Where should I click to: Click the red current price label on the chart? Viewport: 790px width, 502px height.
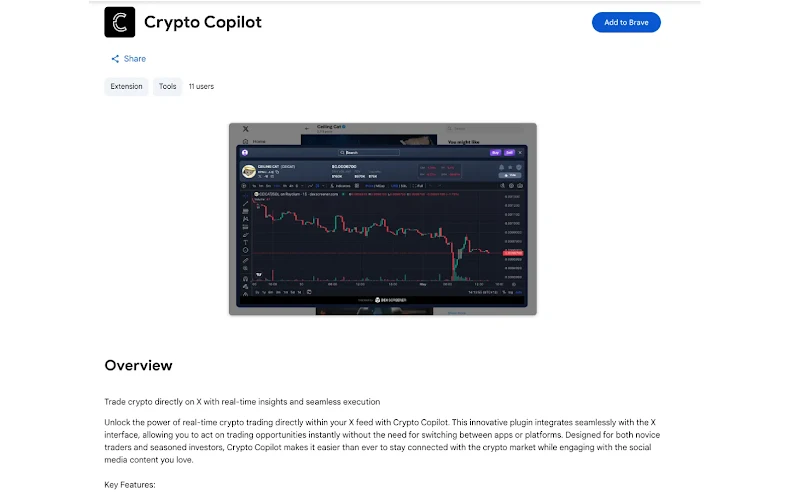512,253
